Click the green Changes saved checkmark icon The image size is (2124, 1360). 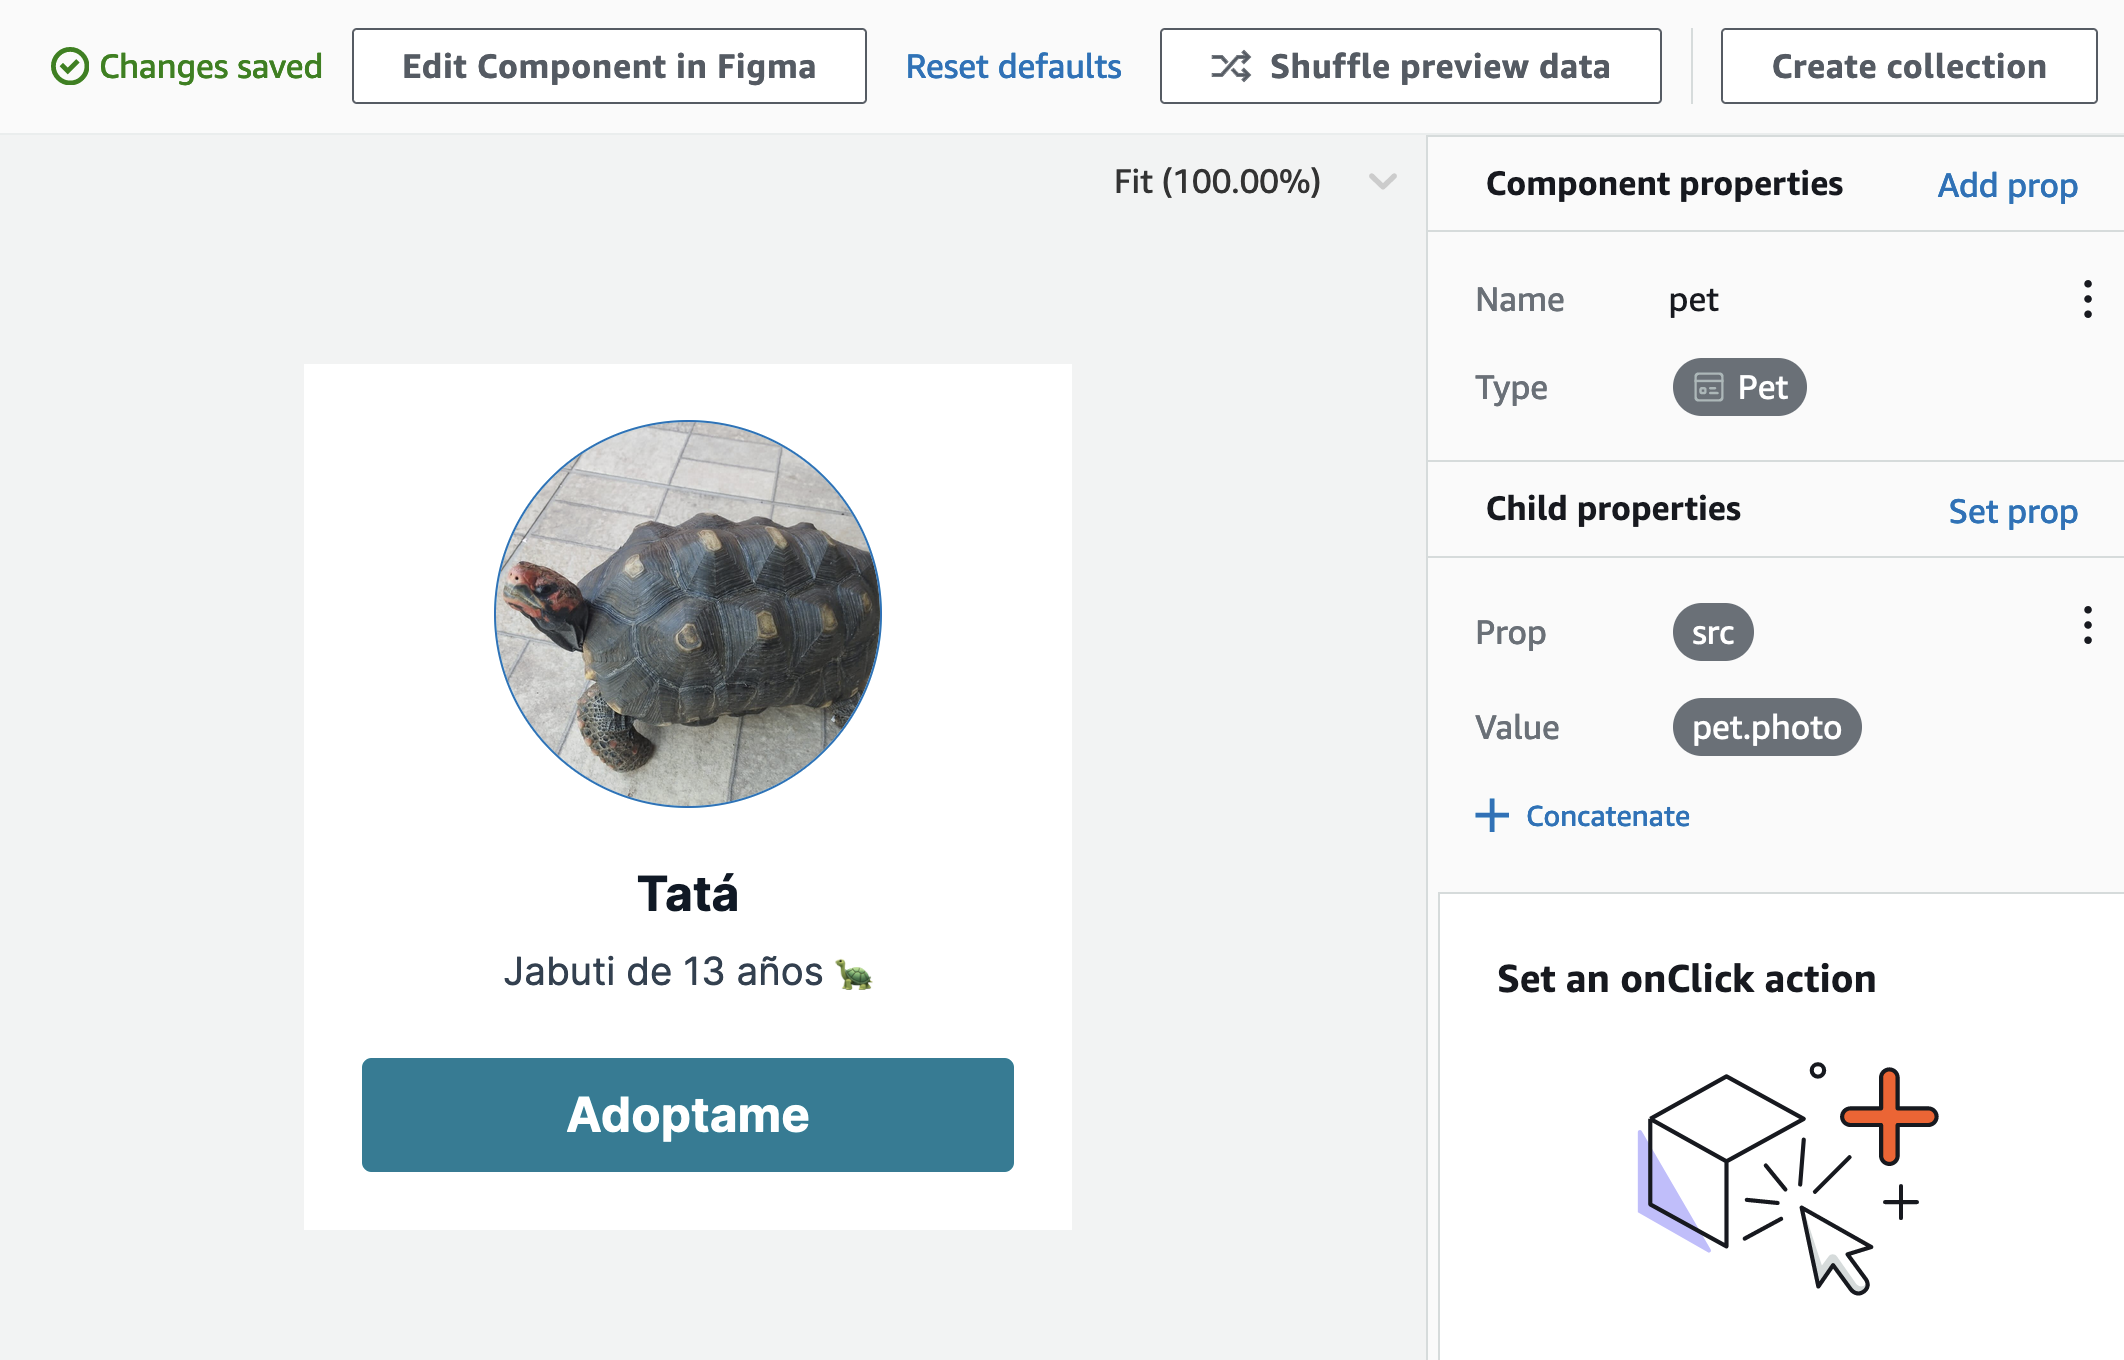[x=70, y=67]
